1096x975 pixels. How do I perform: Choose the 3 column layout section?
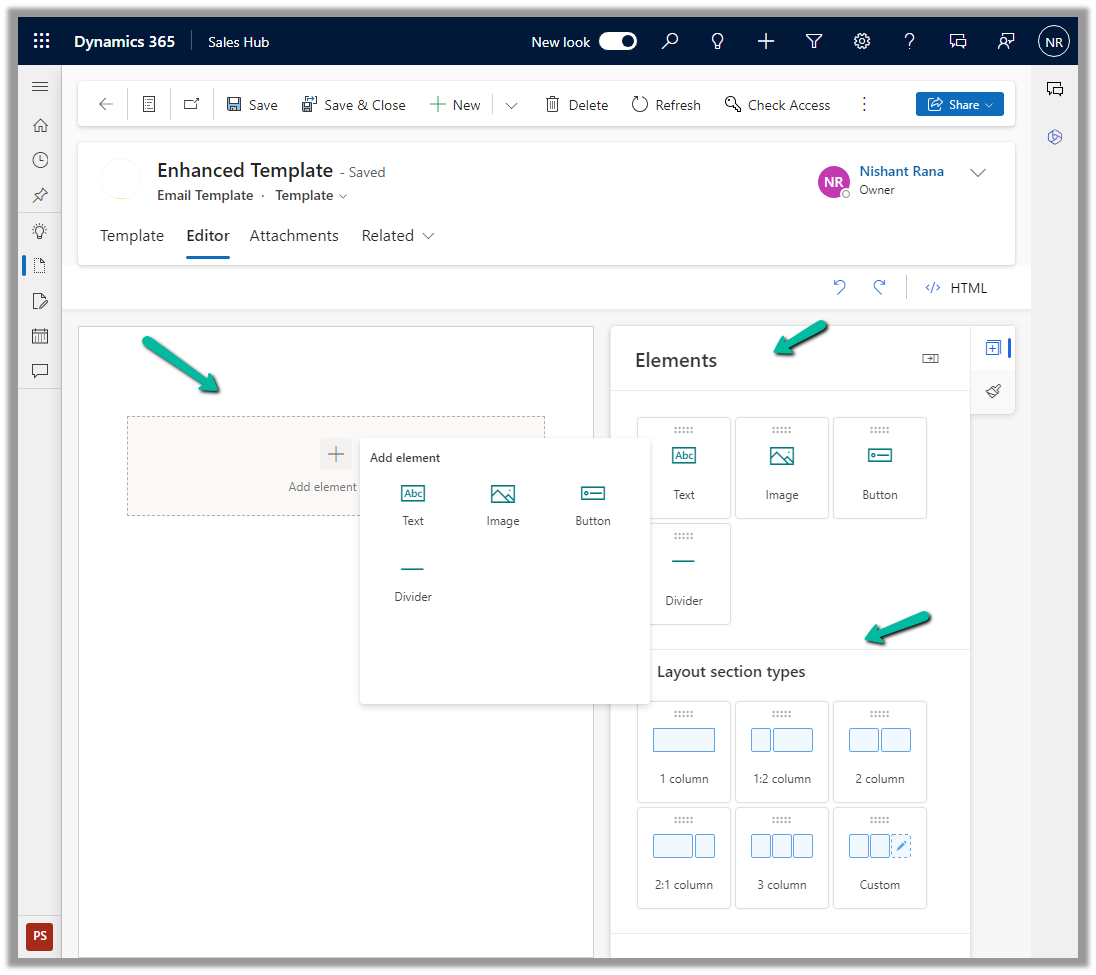click(782, 858)
